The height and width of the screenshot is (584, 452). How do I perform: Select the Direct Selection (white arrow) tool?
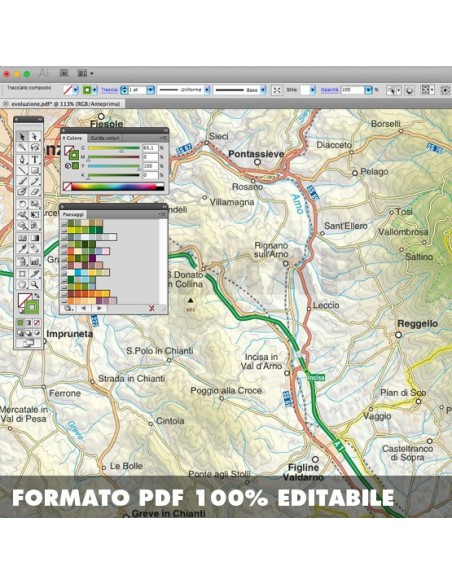click(35, 137)
